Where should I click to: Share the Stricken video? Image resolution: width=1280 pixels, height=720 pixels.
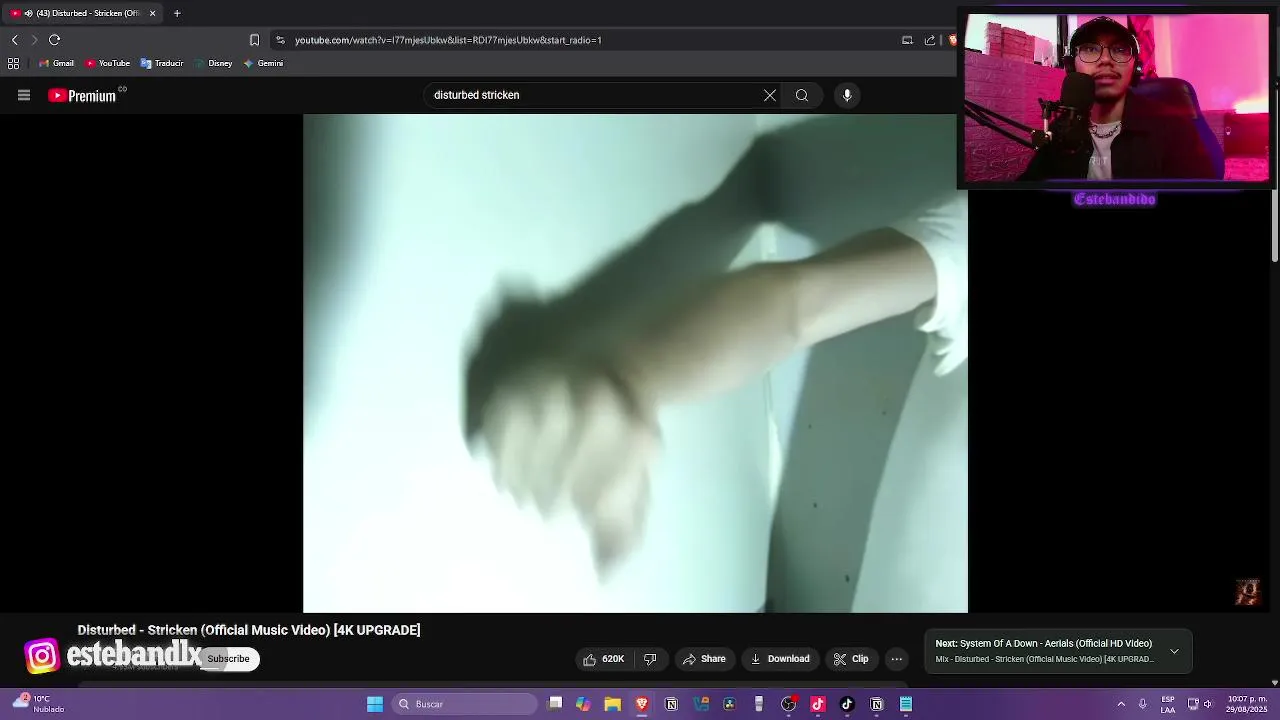coord(704,659)
